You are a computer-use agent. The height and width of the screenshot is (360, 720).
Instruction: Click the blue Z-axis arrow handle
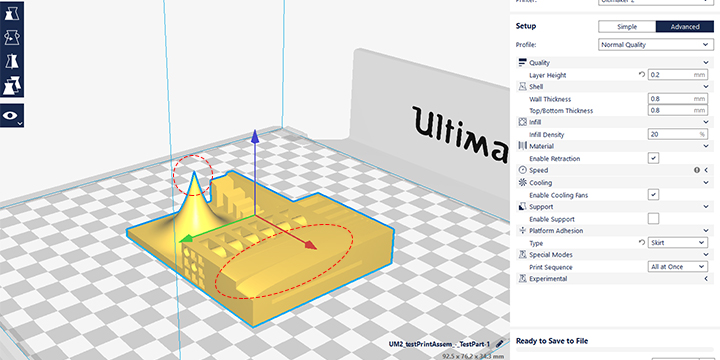pyautogui.click(x=255, y=137)
